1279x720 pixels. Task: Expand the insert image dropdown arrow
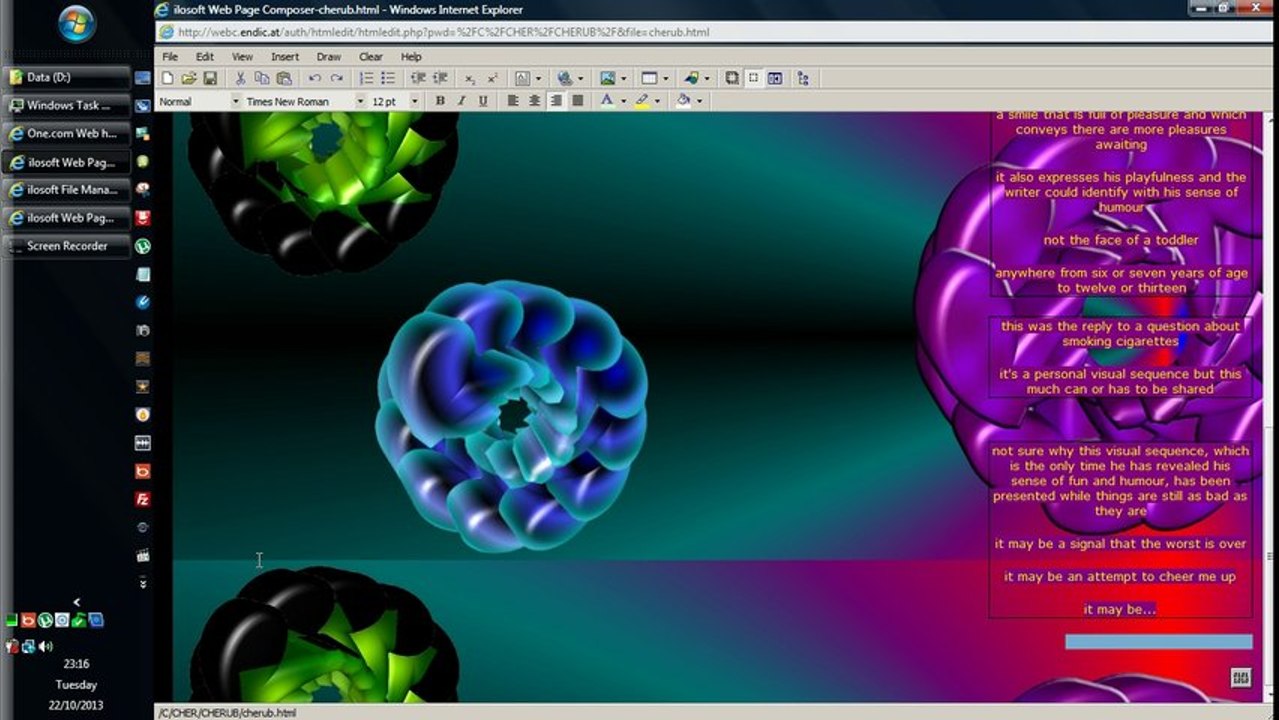(623, 78)
